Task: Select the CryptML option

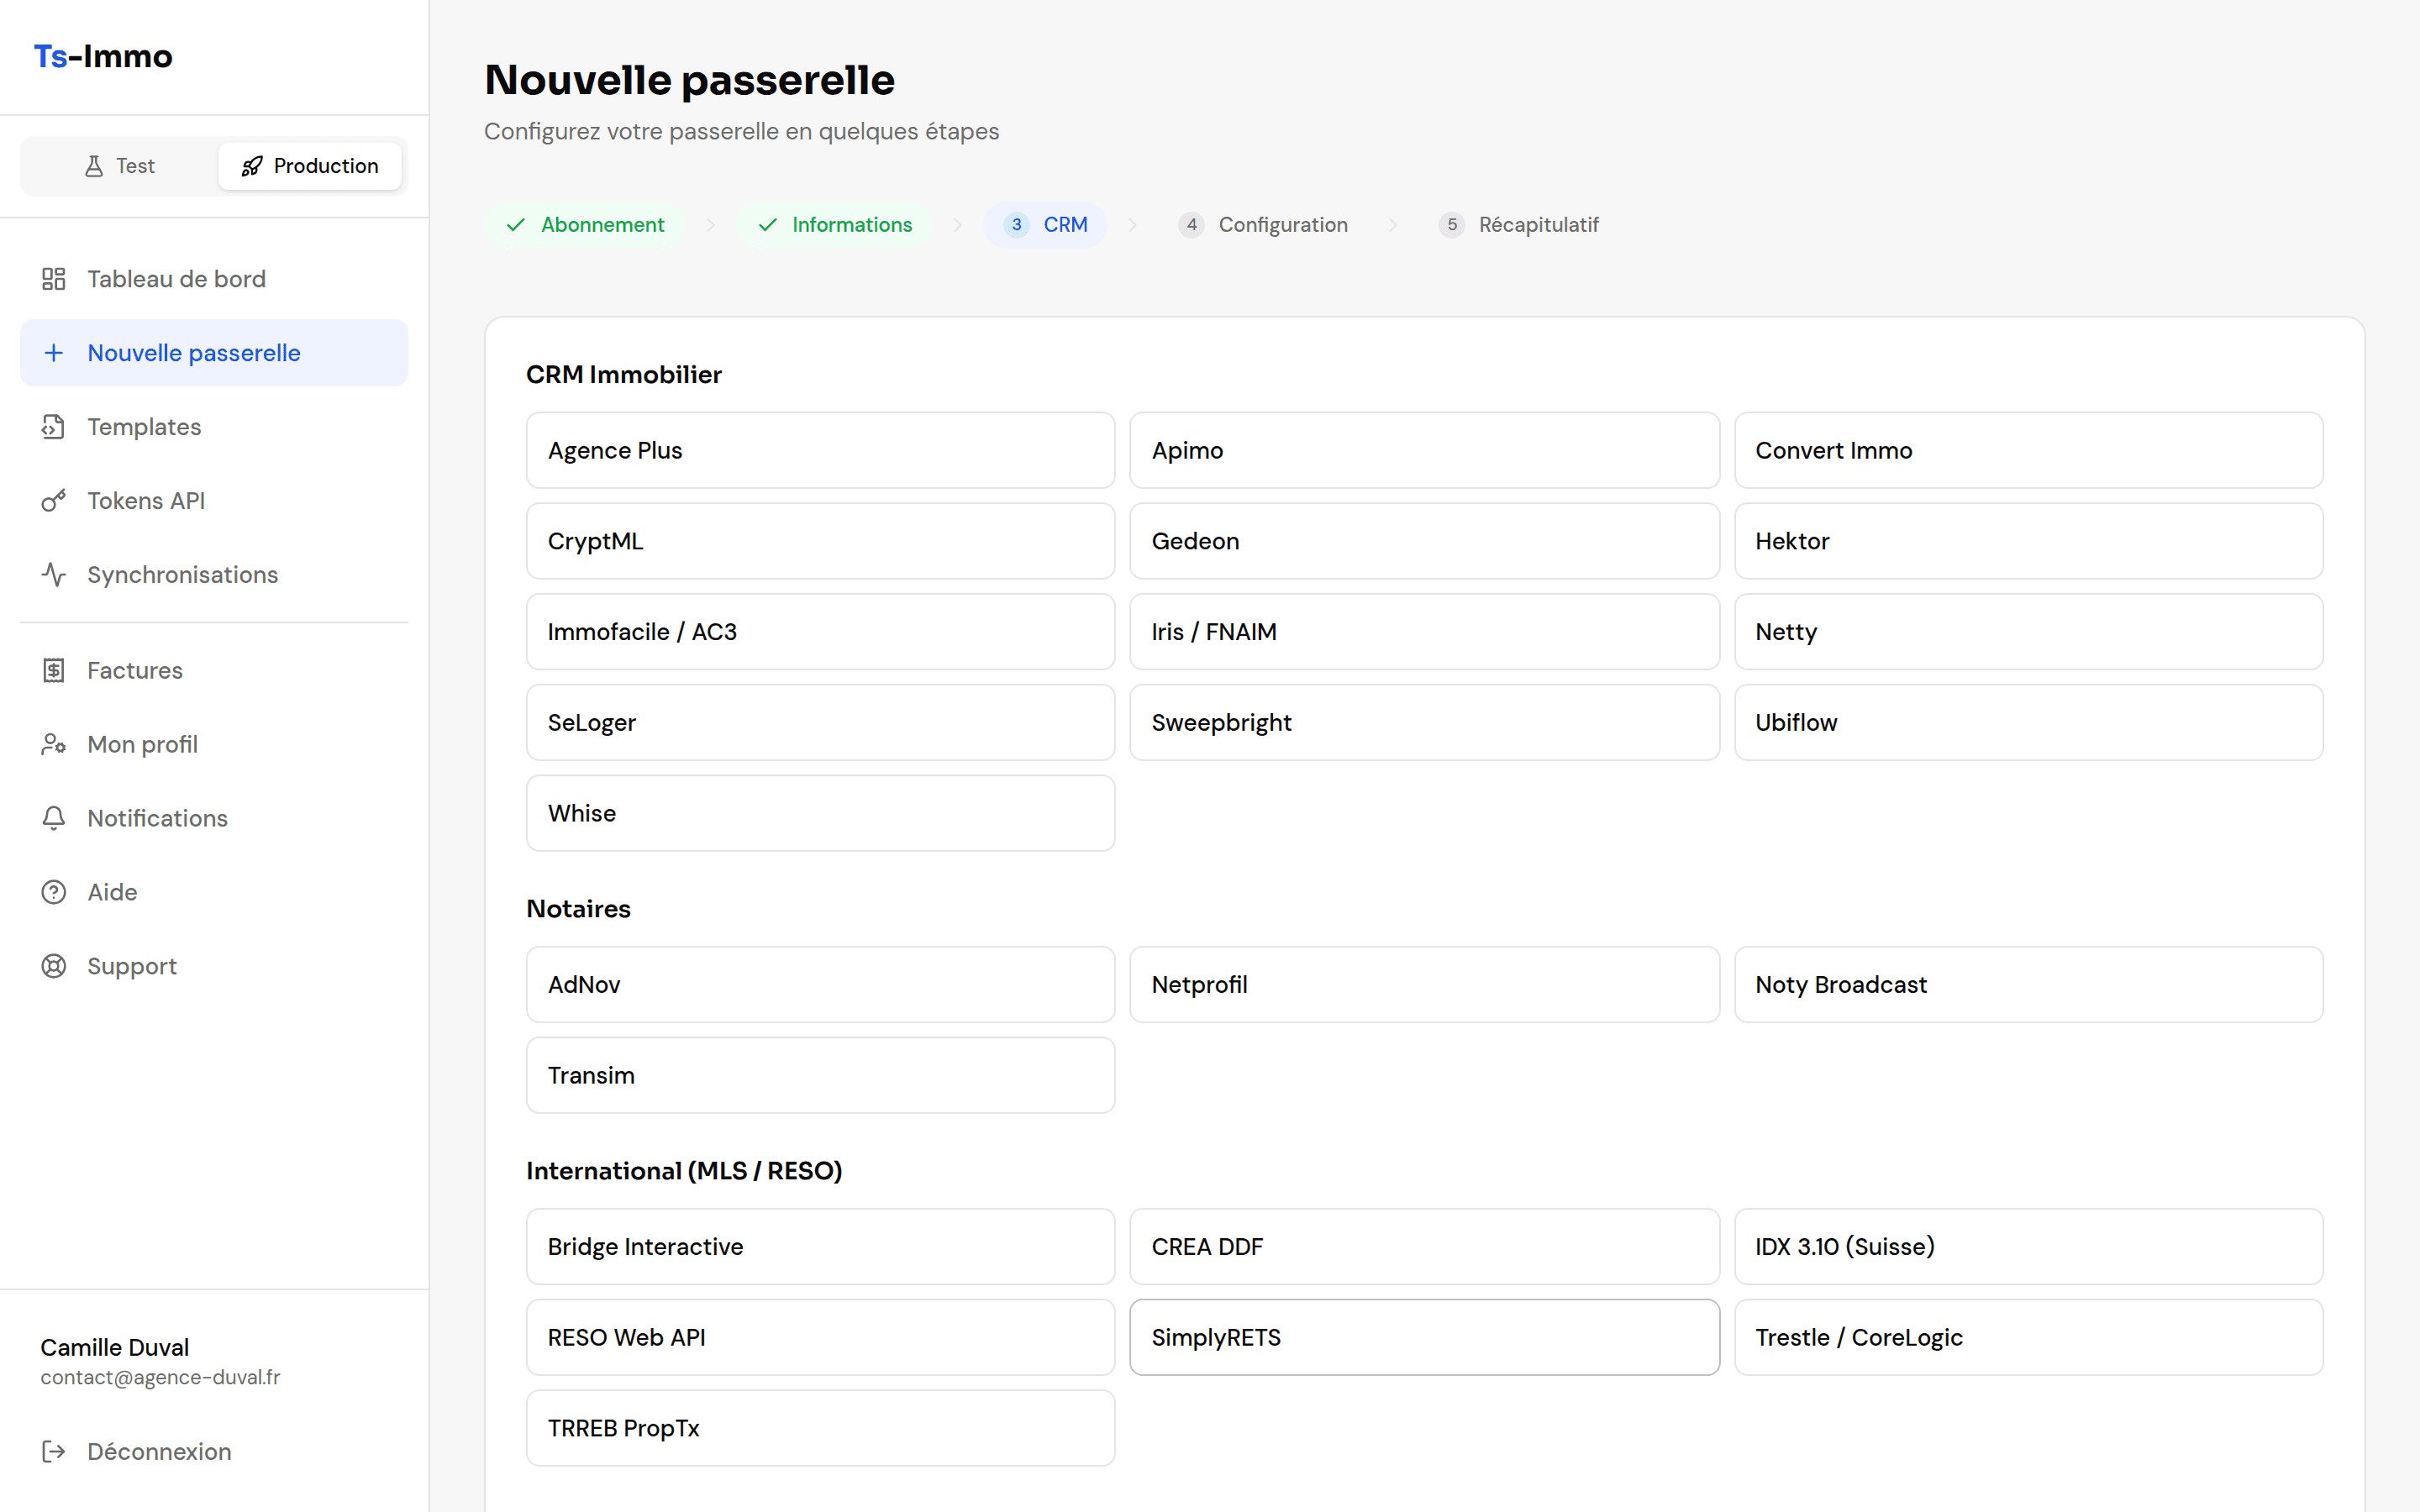Action: click(820, 541)
